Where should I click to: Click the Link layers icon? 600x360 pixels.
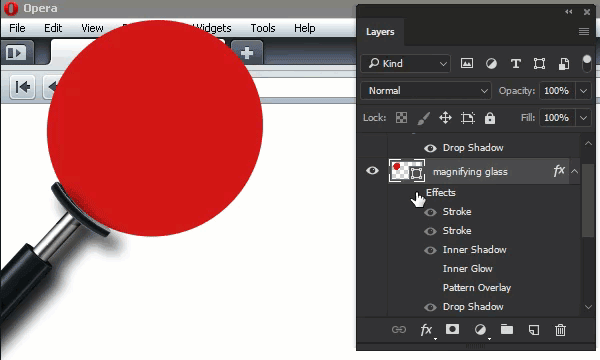(x=399, y=329)
